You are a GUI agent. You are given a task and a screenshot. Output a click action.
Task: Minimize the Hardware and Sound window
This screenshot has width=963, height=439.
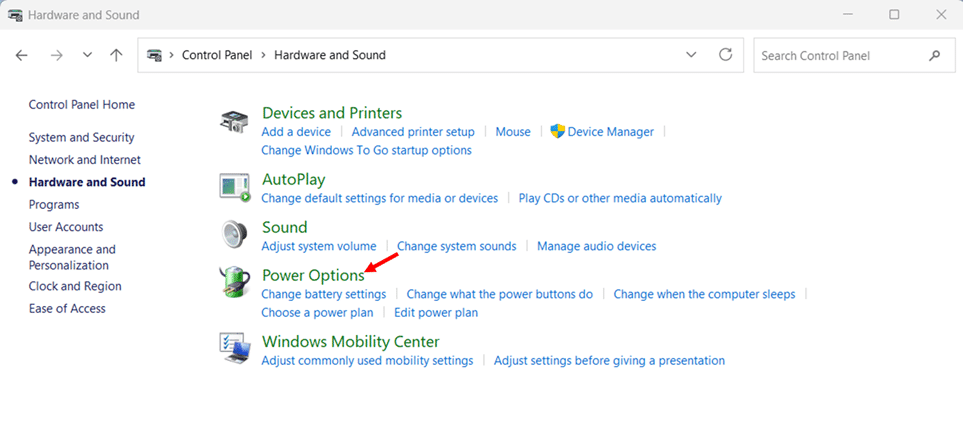click(849, 15)
